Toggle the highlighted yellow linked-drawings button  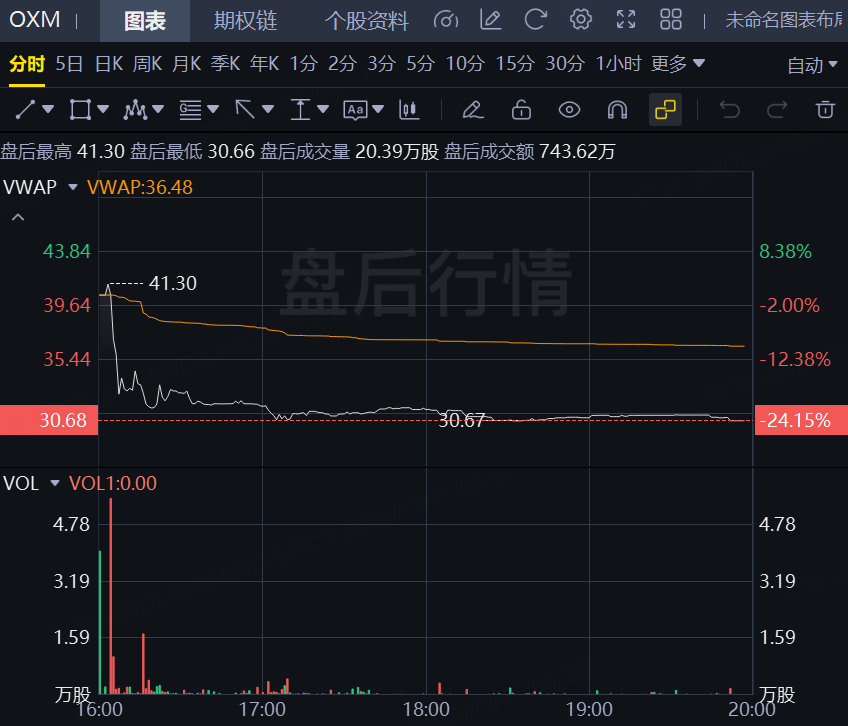(x=665, y=109)
